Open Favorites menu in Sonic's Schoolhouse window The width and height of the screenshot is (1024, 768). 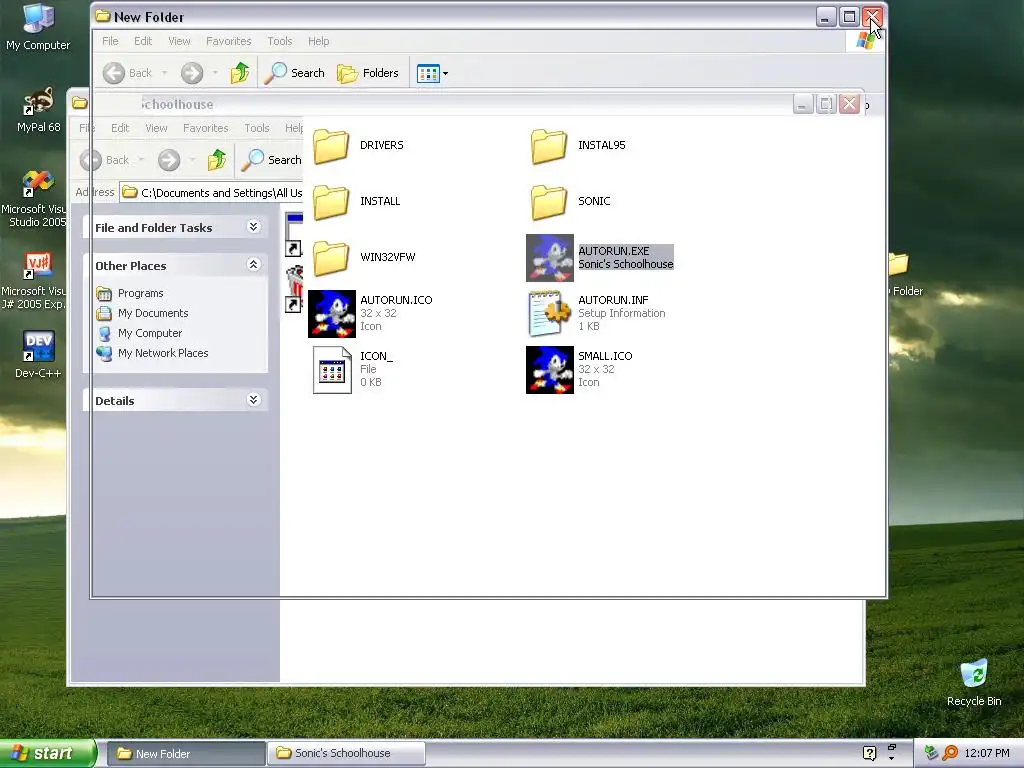[206, 128]
